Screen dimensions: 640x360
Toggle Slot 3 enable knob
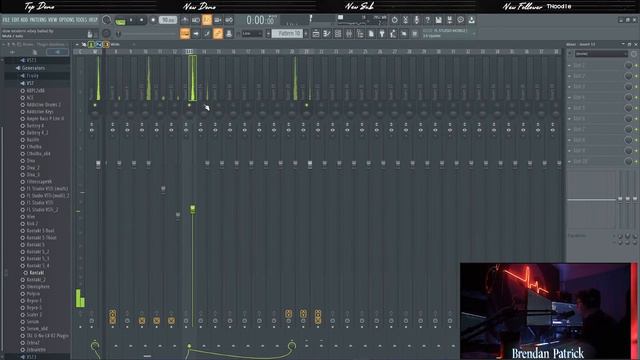(629, 87)
